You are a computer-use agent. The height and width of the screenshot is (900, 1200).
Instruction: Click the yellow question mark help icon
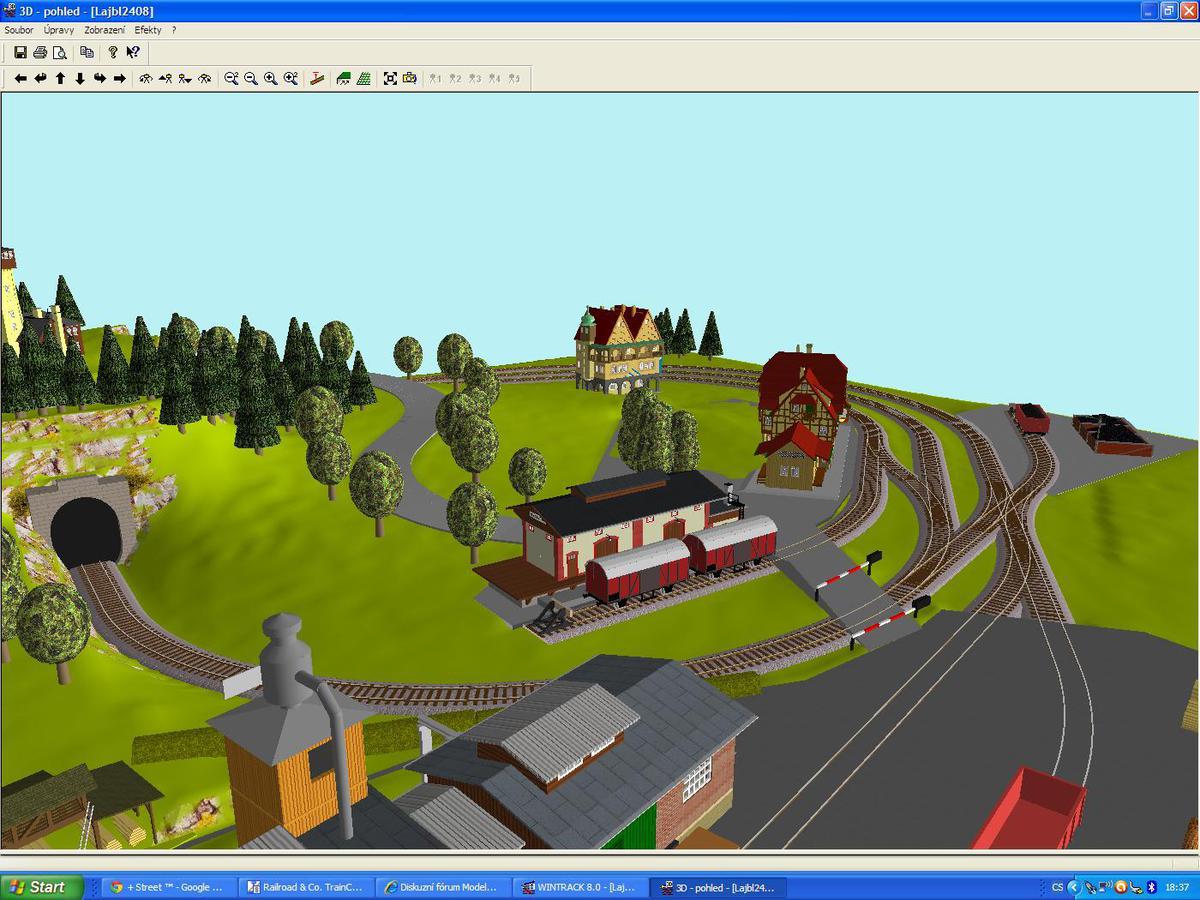[x=113, y=52]
